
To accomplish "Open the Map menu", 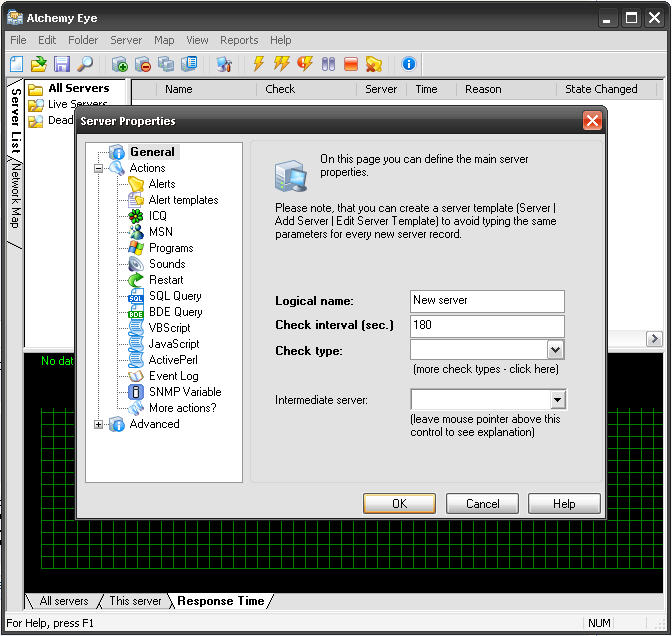I will pyautogui.click(x=164, y=40).
